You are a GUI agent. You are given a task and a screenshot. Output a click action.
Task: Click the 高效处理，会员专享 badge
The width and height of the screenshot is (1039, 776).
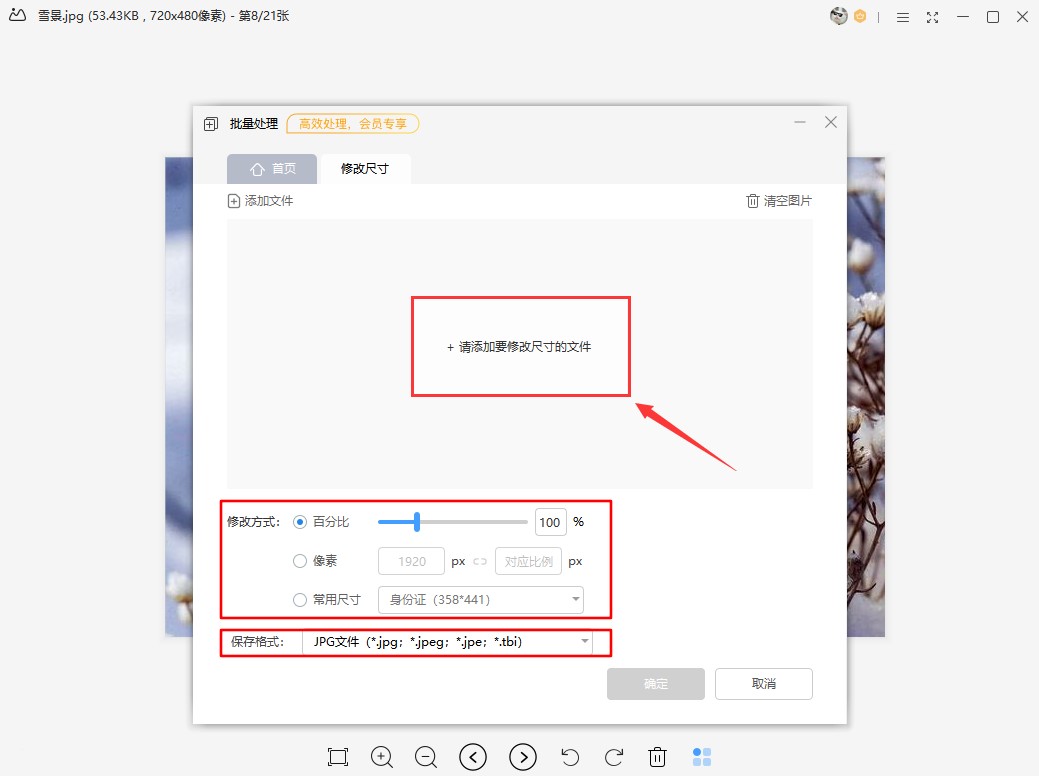coord(353,124)
